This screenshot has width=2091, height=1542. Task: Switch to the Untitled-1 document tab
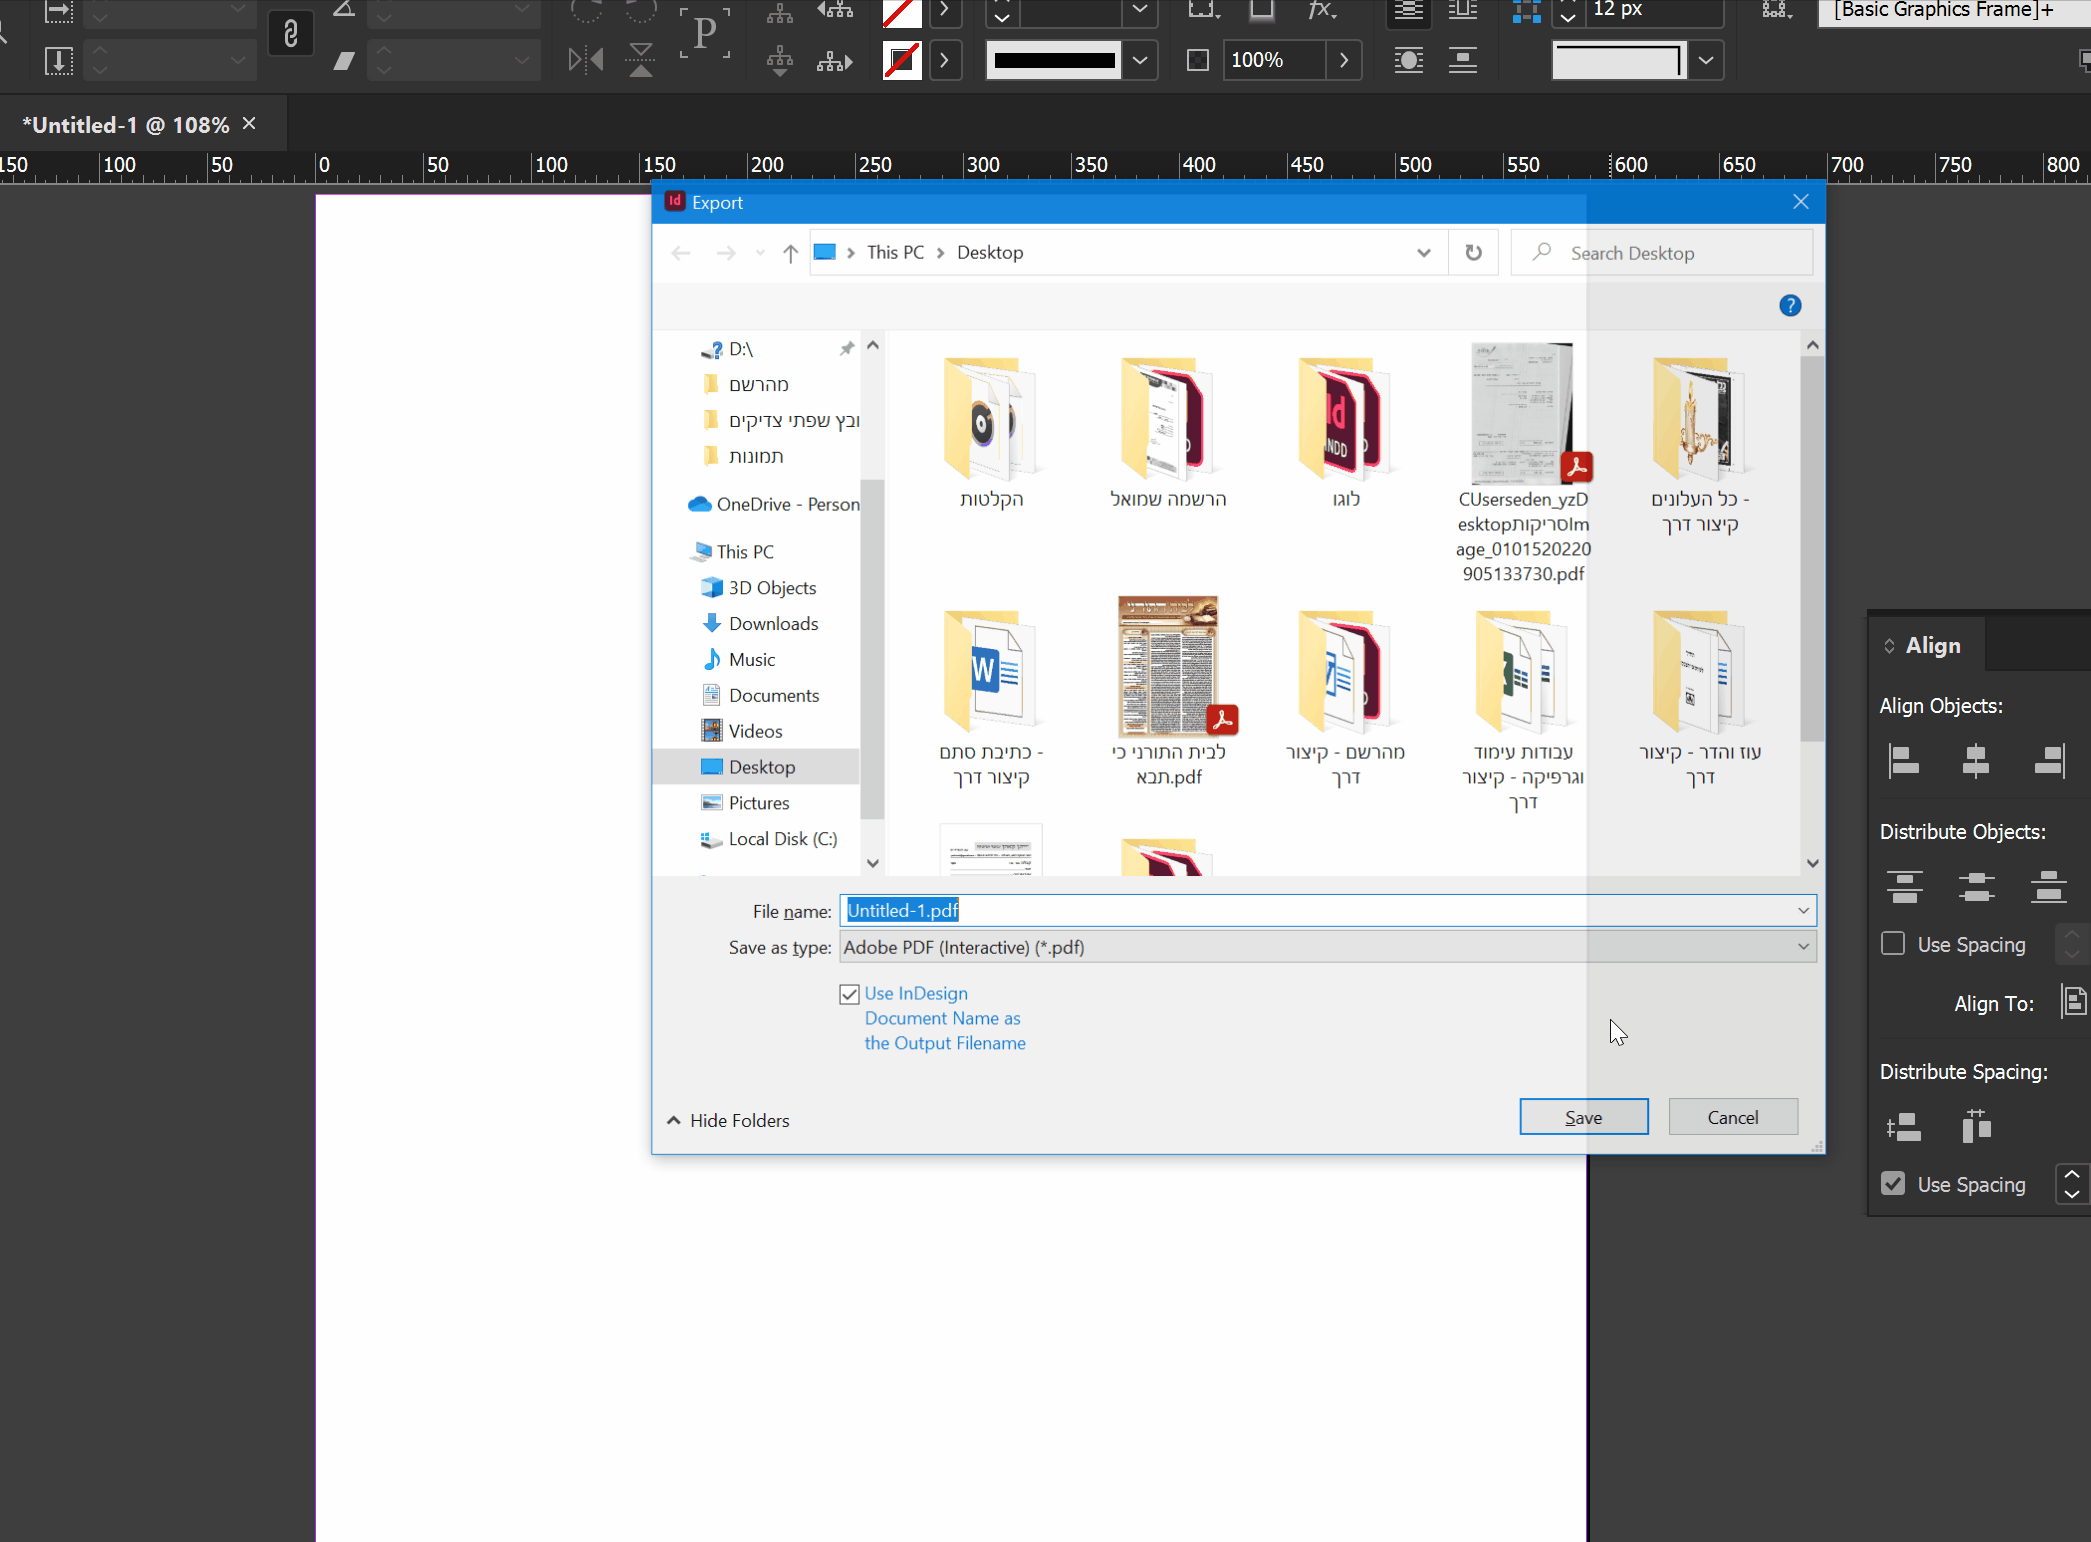click(126, 125)
